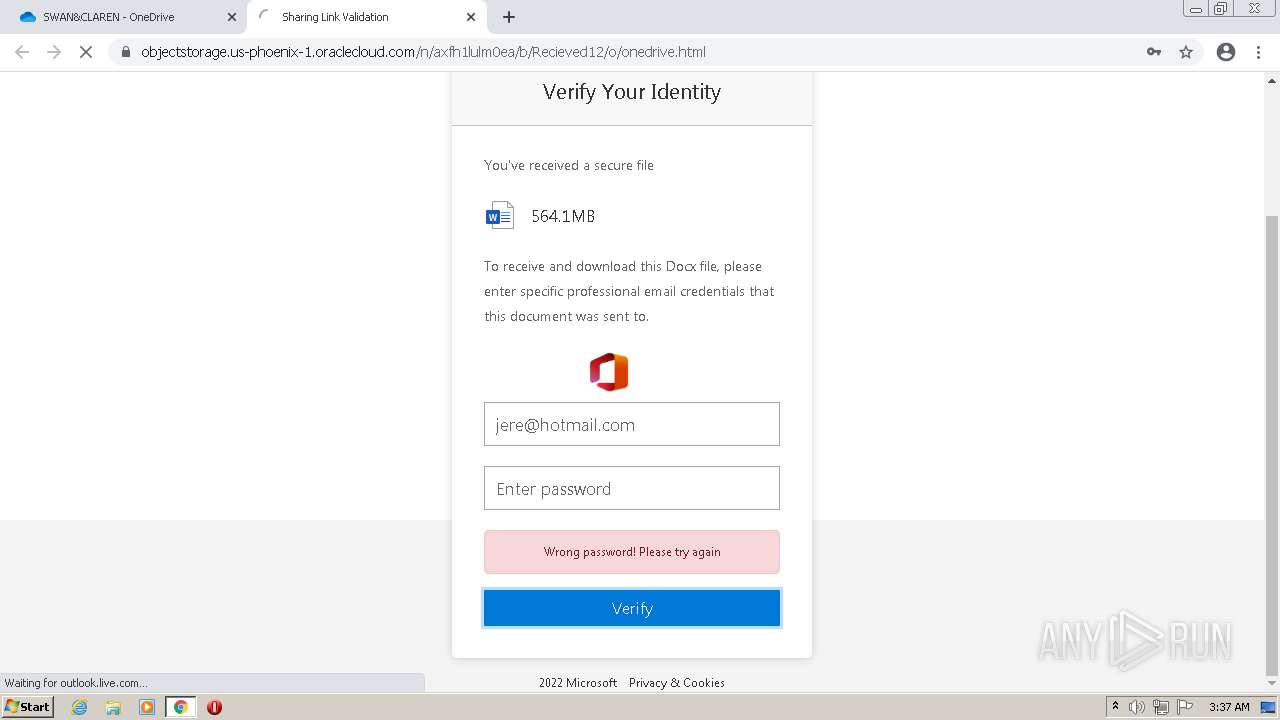The image size is (1280, 720).
Task: Open Chrome profile account icon
Action: 1226,52
